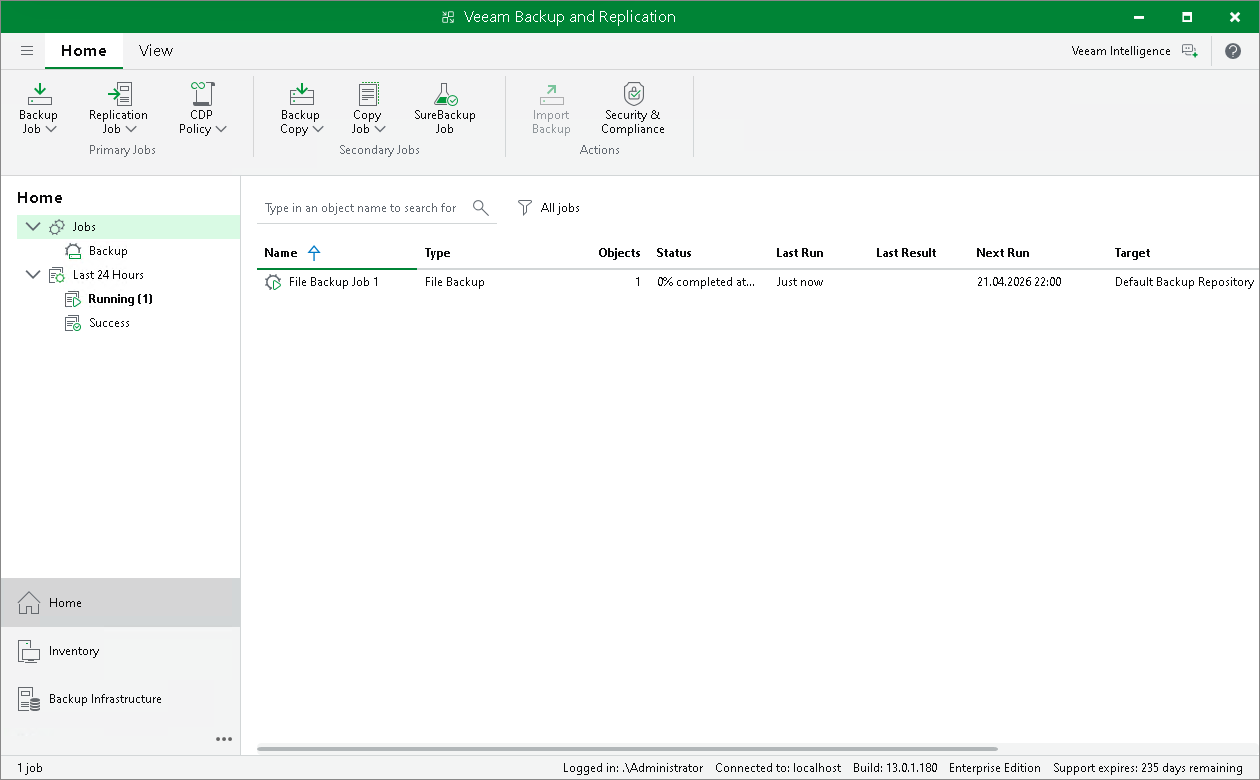The image size is (1260, 780).
Task: Click the Home view house icon
Action: 29,603
